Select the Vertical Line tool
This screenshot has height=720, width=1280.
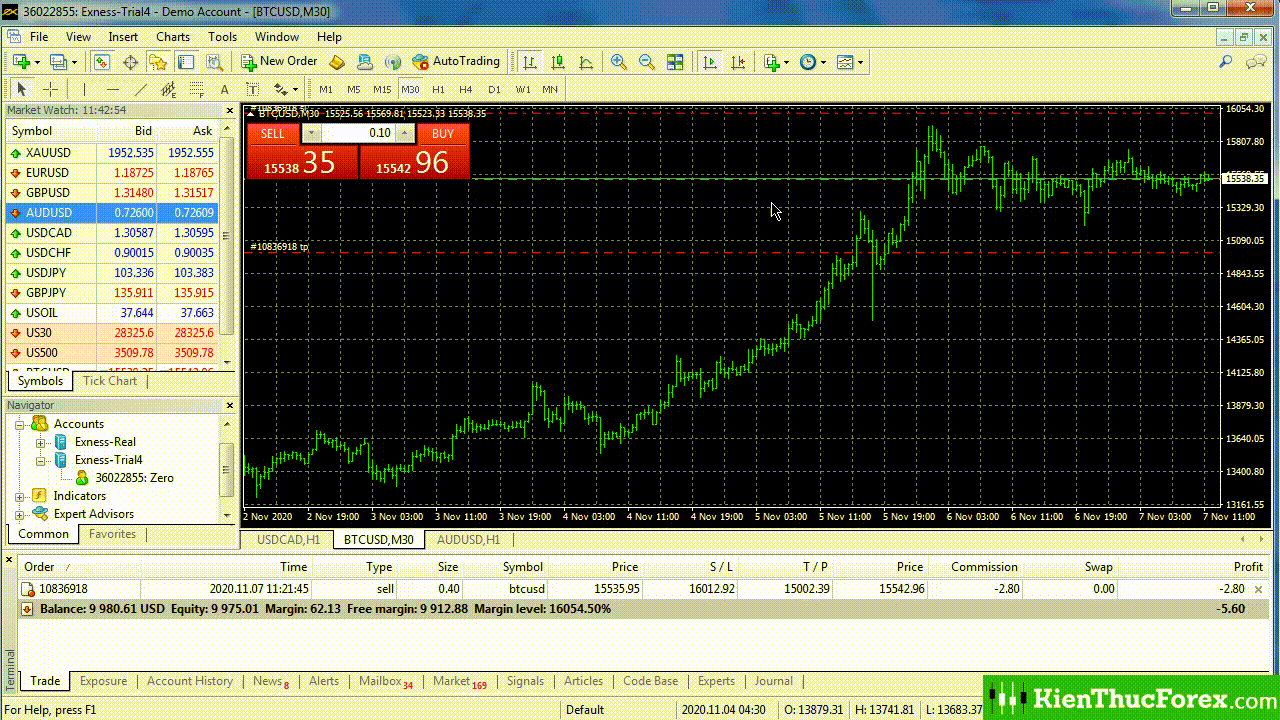click(84, 89)
